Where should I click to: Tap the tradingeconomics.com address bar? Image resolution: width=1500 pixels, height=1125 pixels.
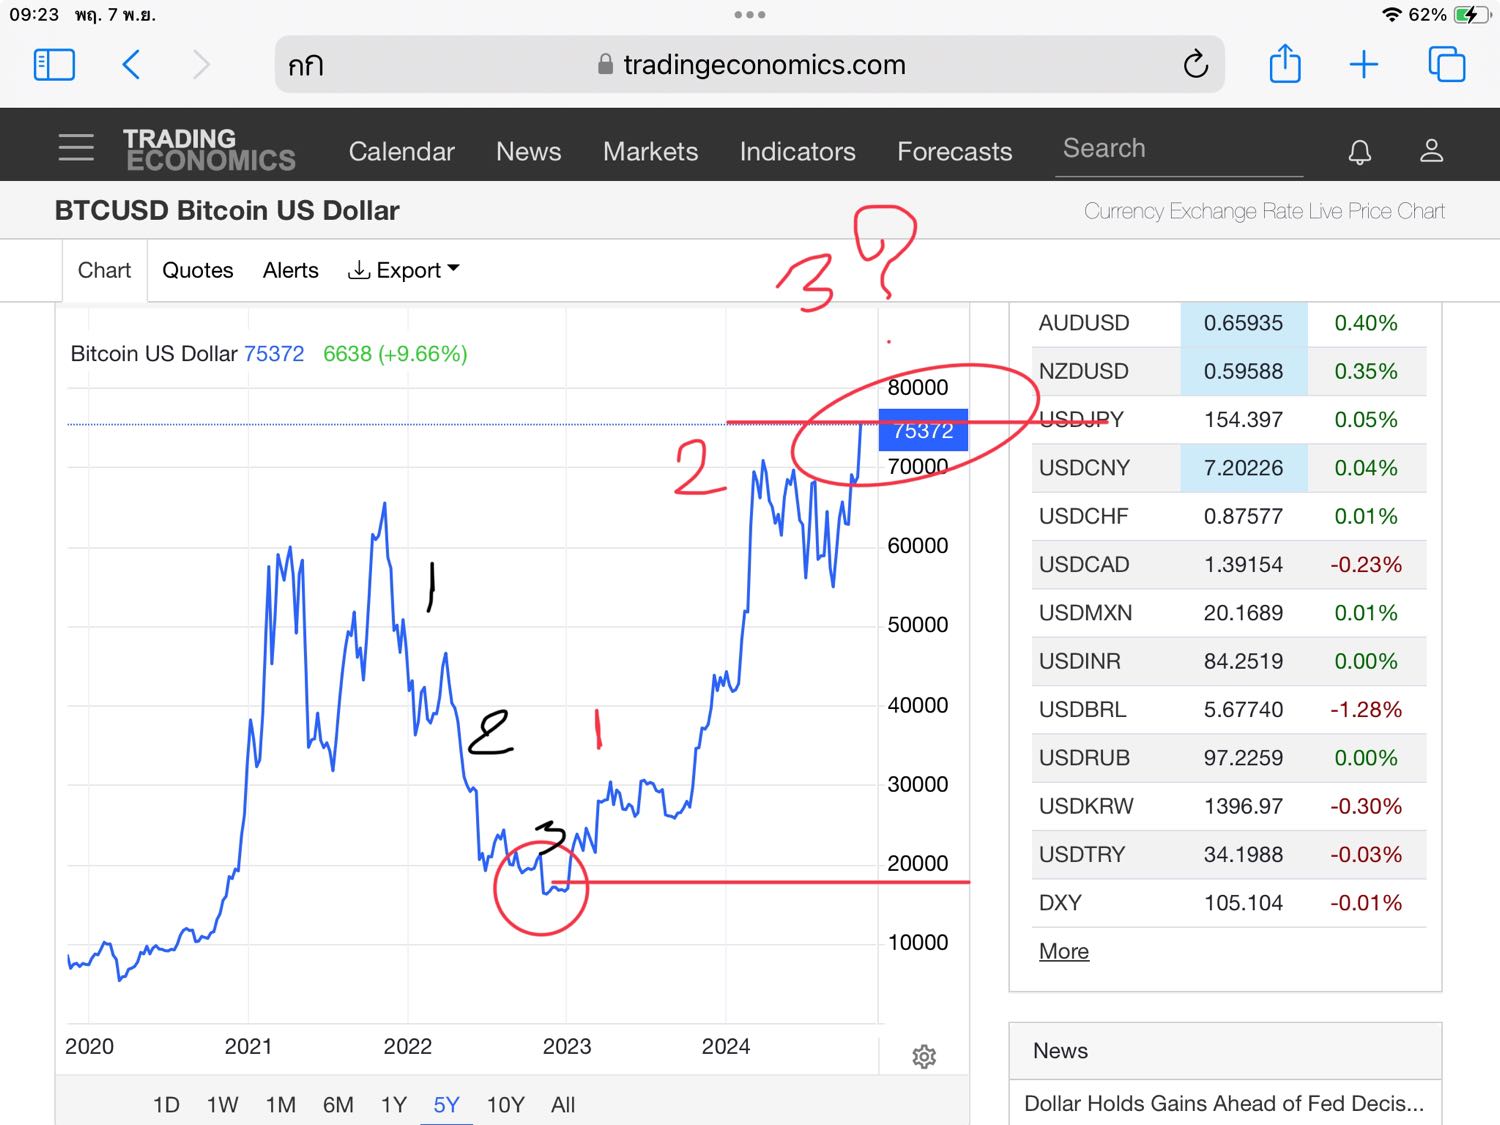(x=750, y=65)
